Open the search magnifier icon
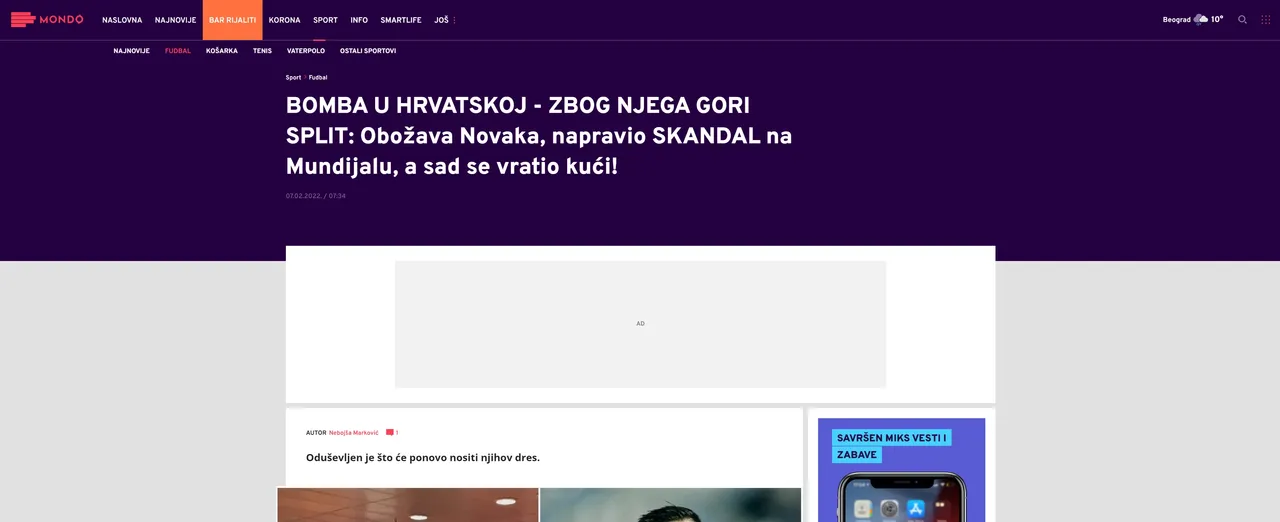The image size is (1280, 522). (x=1243, y=20)
